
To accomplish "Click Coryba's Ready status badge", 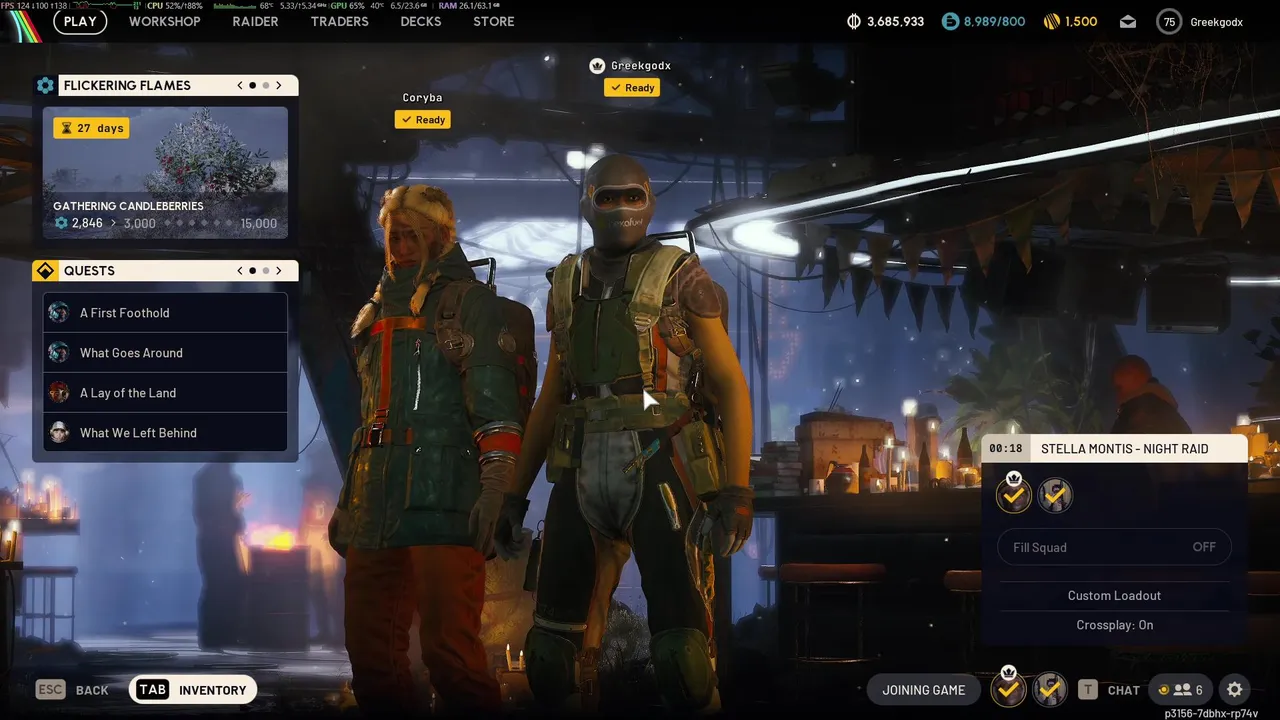I will pyautogui.click(x=423, y=120).
